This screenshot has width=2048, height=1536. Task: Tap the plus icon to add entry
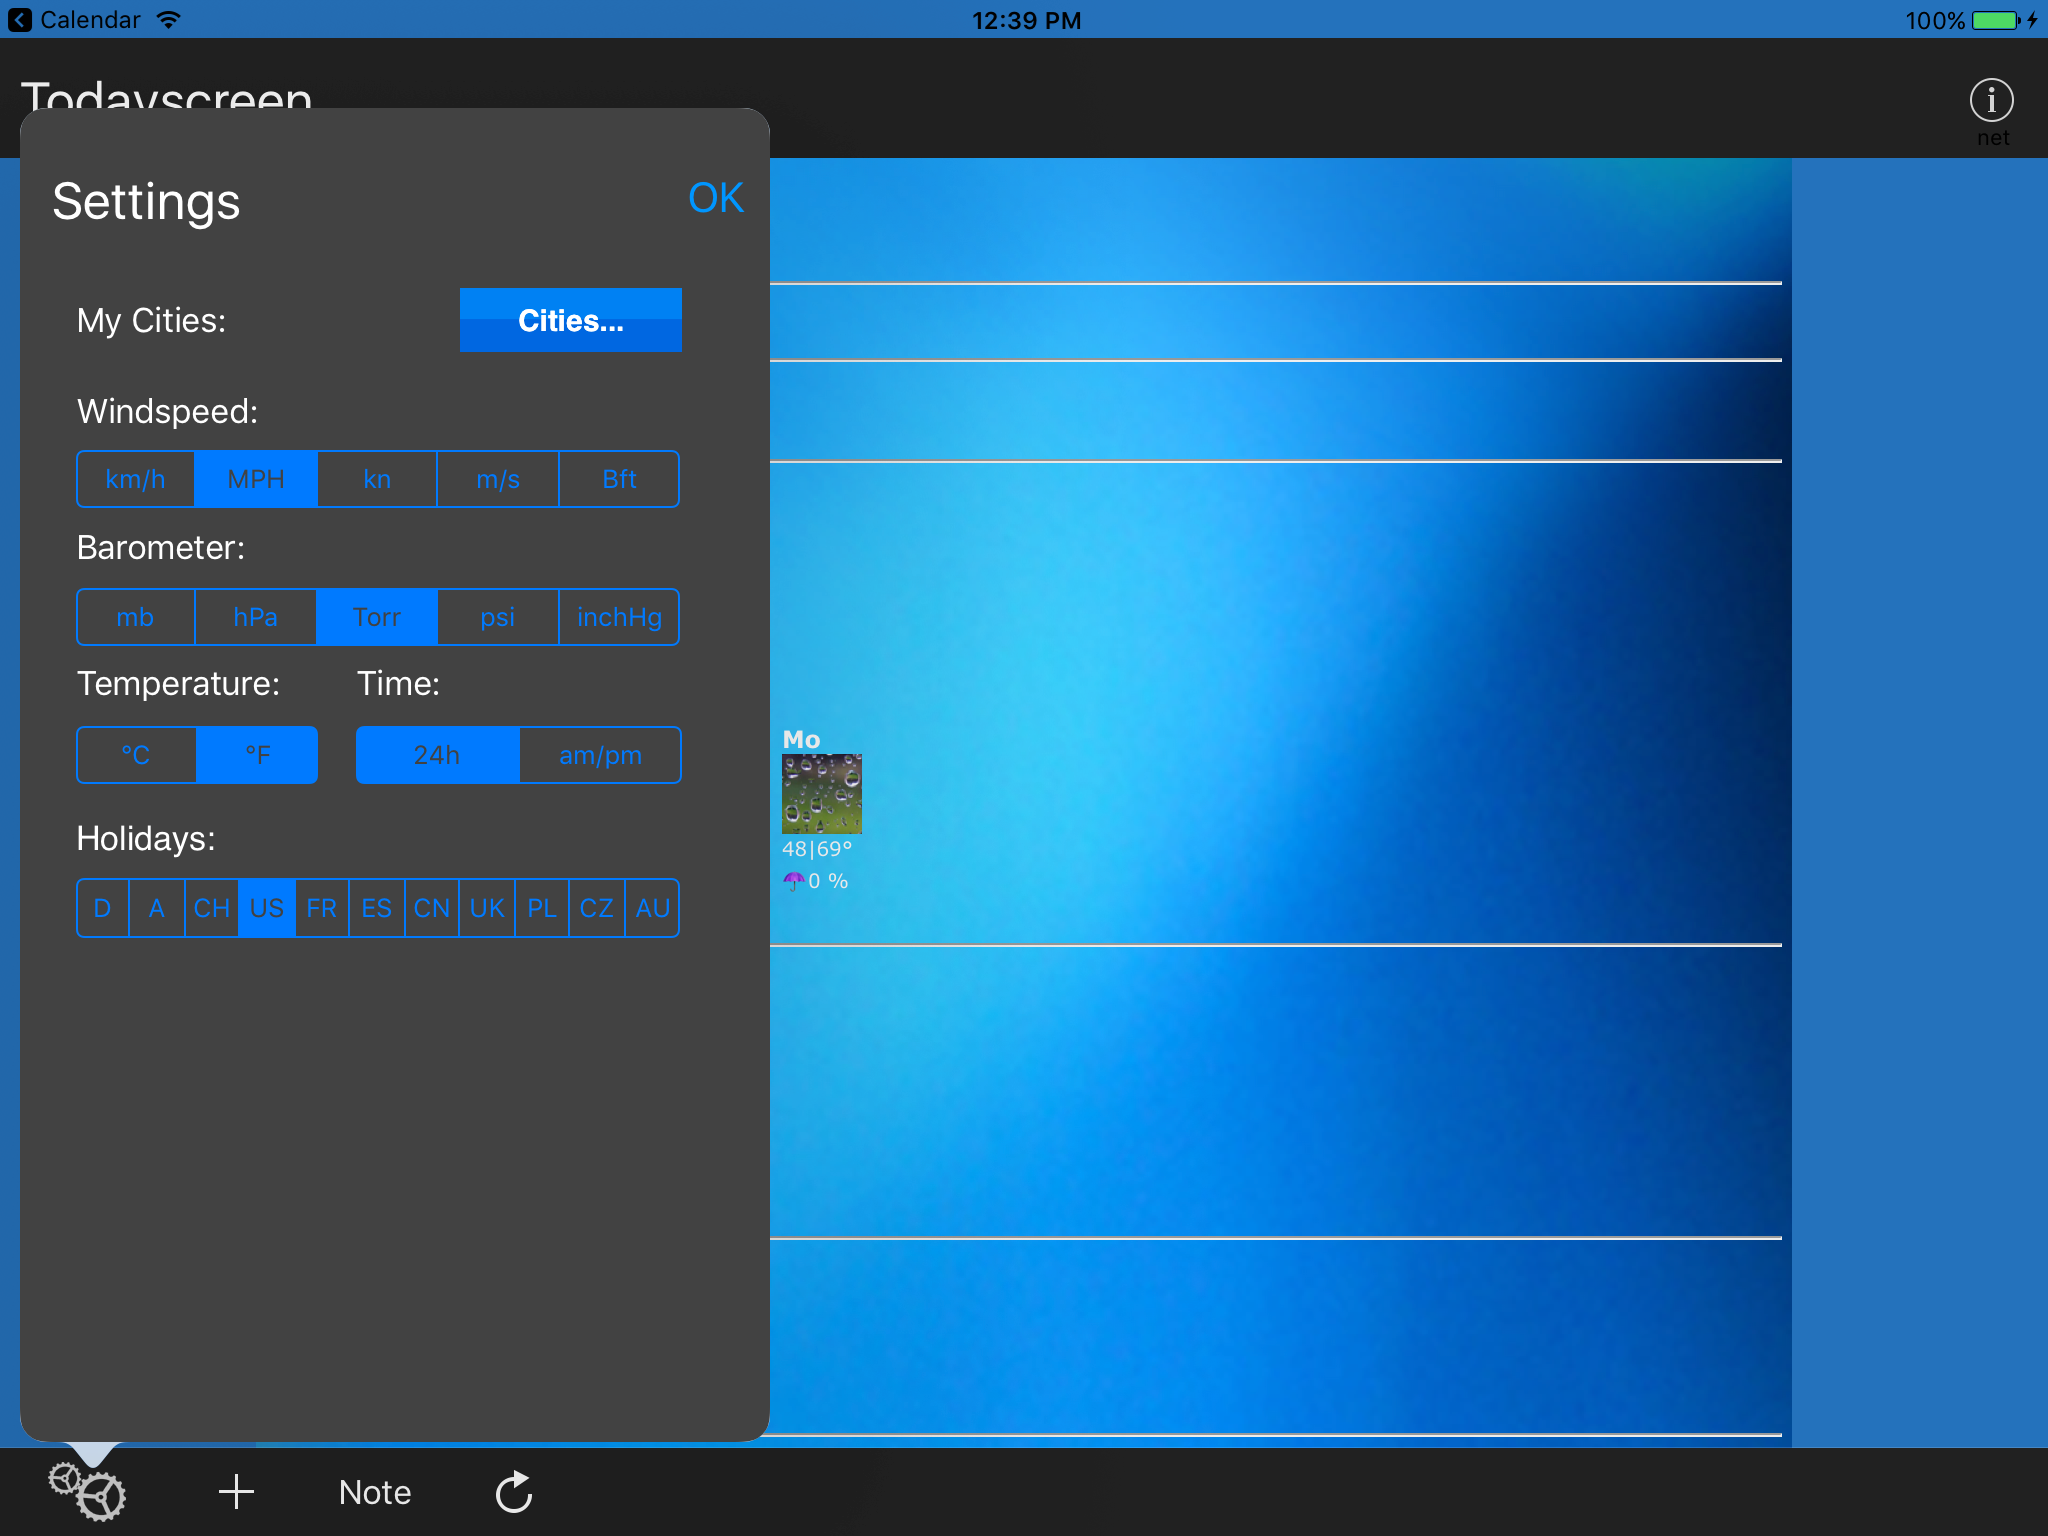(236, 1491)
